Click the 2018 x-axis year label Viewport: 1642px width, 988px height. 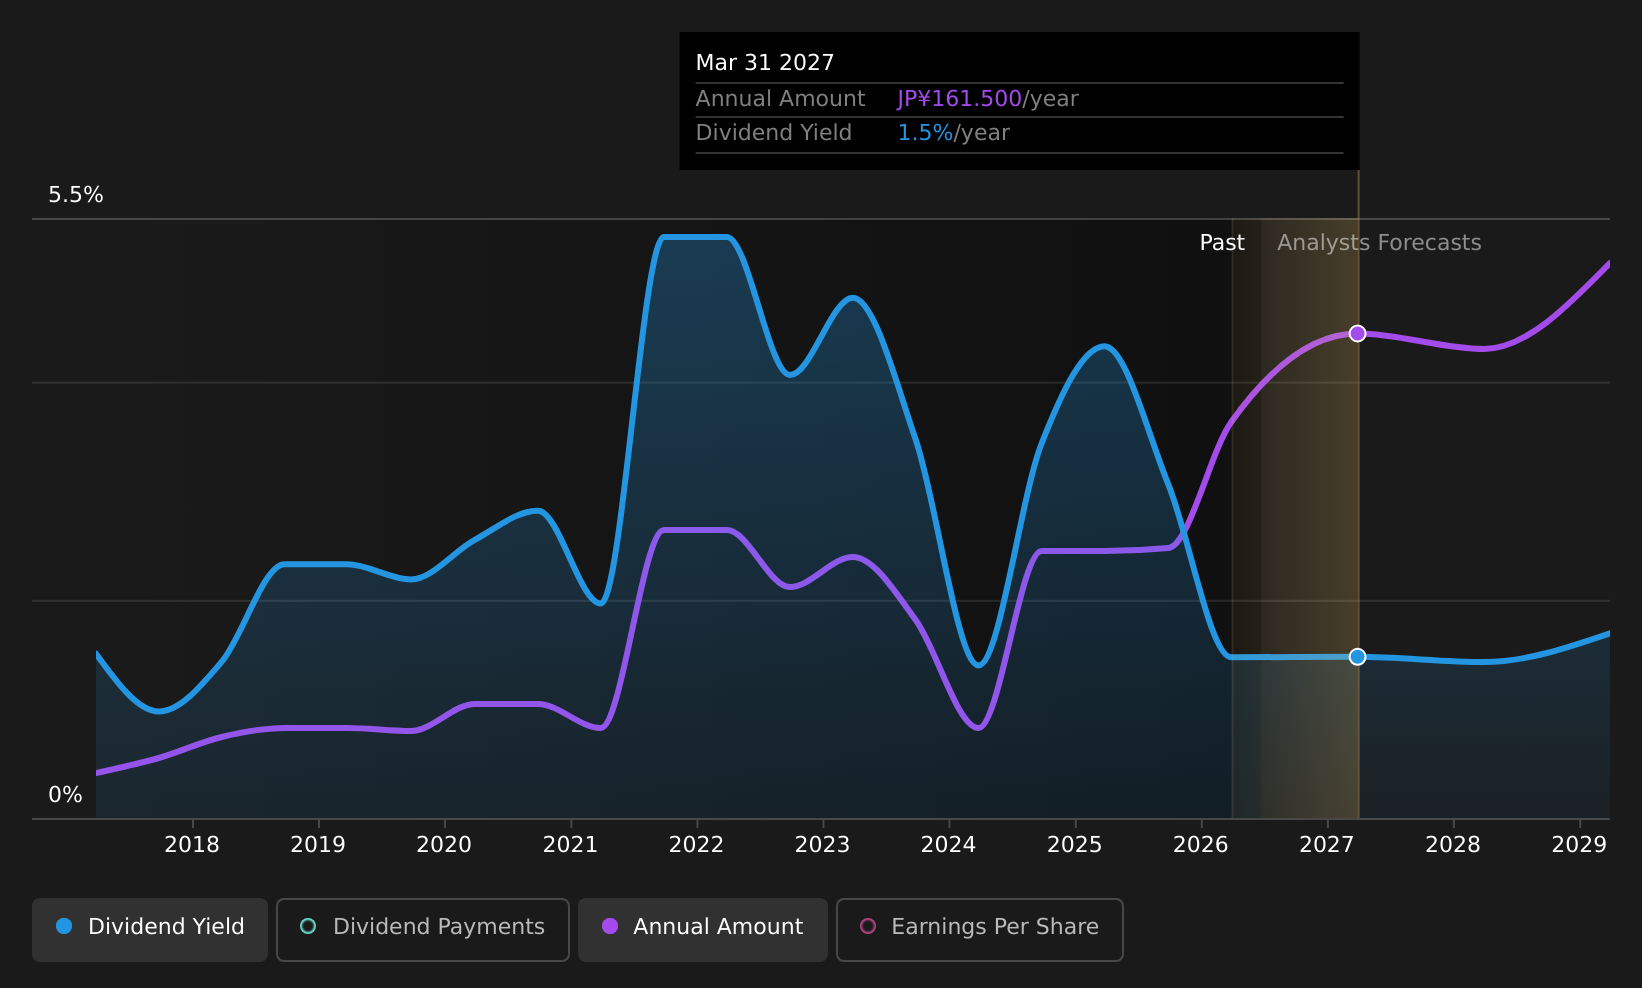coord(192,845)
